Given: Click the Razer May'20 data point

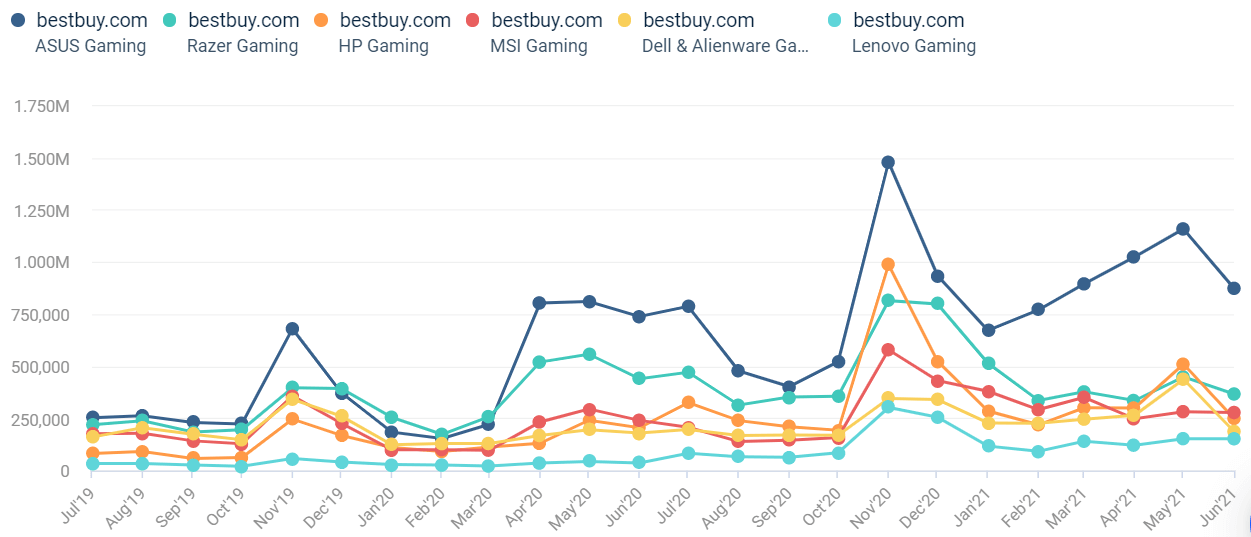Looking at the screenshot, I should (x=590, y=354).
